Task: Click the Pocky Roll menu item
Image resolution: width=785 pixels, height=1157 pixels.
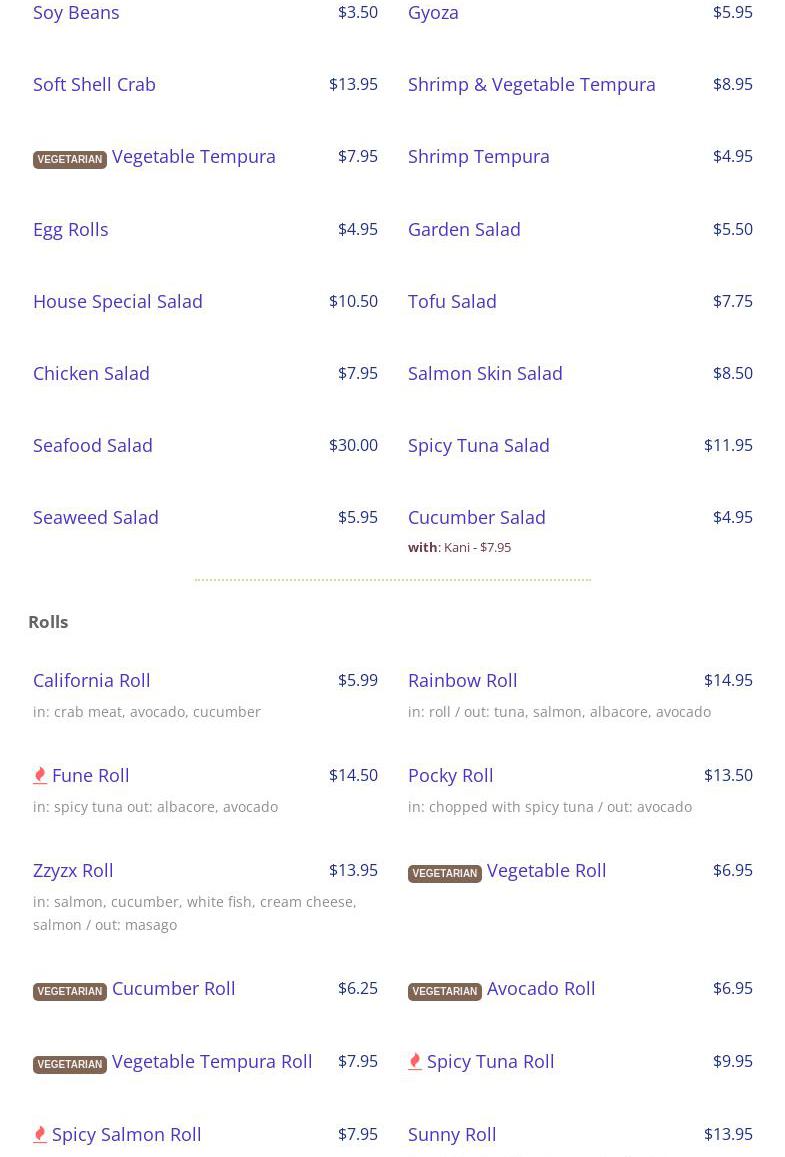Action: coord(450,775)
